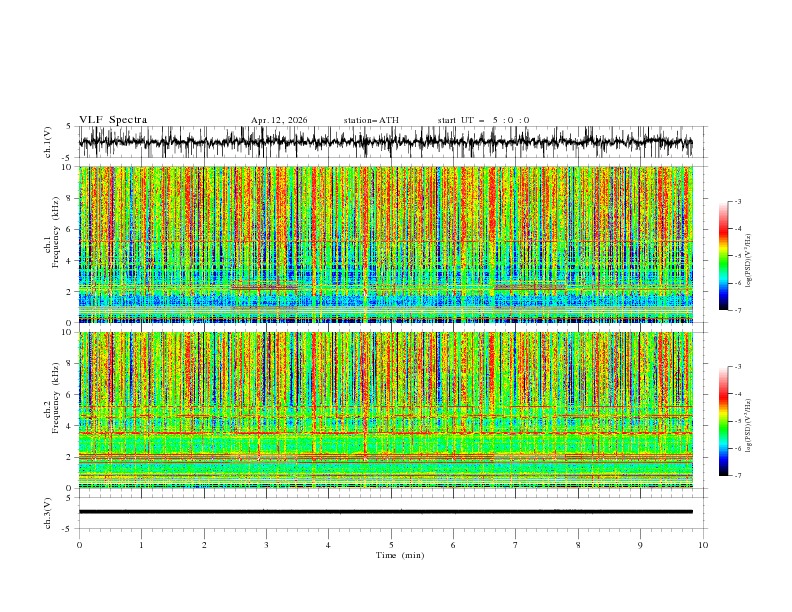This screenshot has height=612, width=792.
Task: Click time axis tick label '4'
Action: click(x=328, y=545)
